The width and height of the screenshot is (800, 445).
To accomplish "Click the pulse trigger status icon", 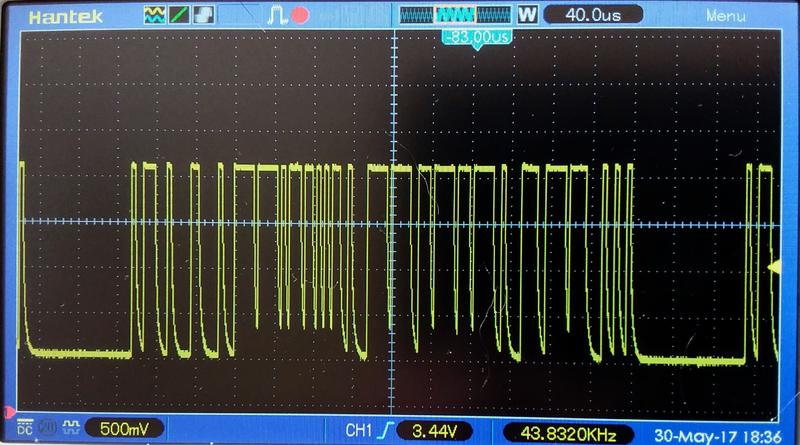I will tap(277, 15).
